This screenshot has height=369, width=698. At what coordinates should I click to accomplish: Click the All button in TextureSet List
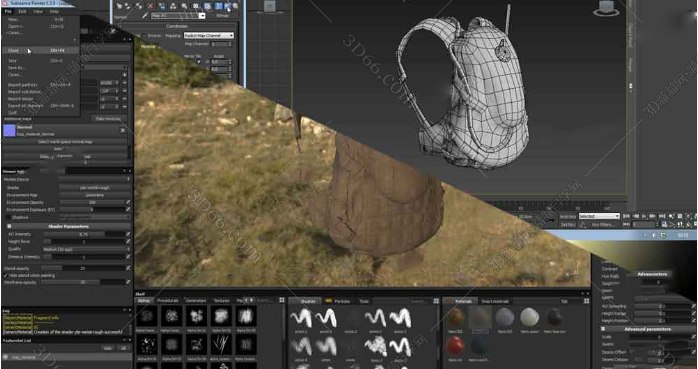[x=123, y=348]
